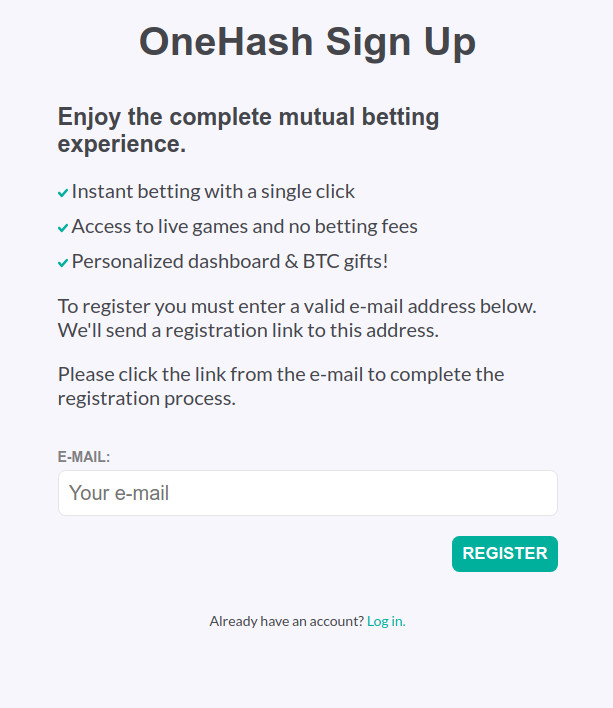Click the "Already have an account?" text
613x708 pixels.
286,621
